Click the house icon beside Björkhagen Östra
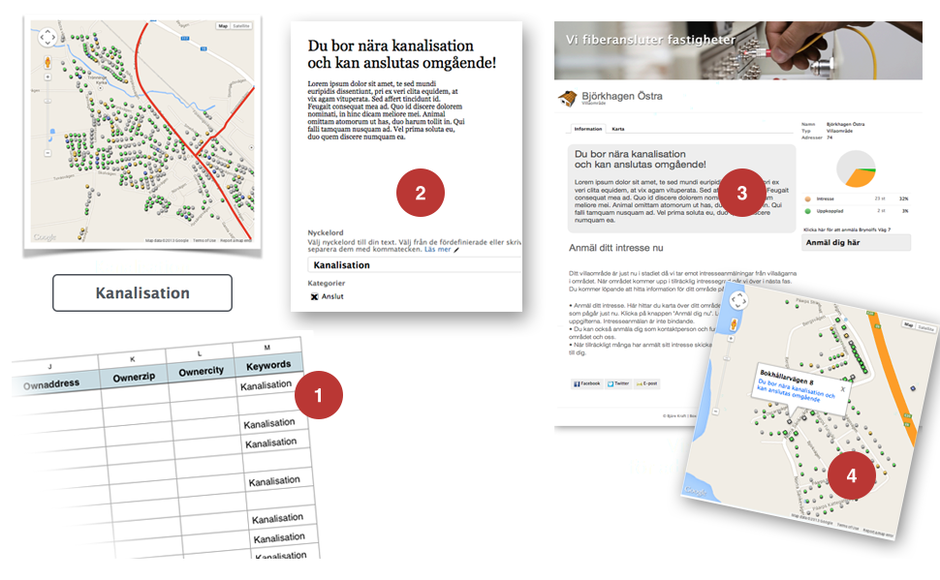 coord(567,98)
